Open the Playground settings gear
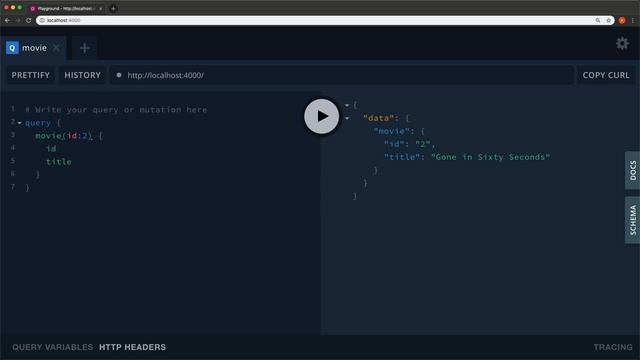This screenshot has height=360, width=640. [622, 43]
